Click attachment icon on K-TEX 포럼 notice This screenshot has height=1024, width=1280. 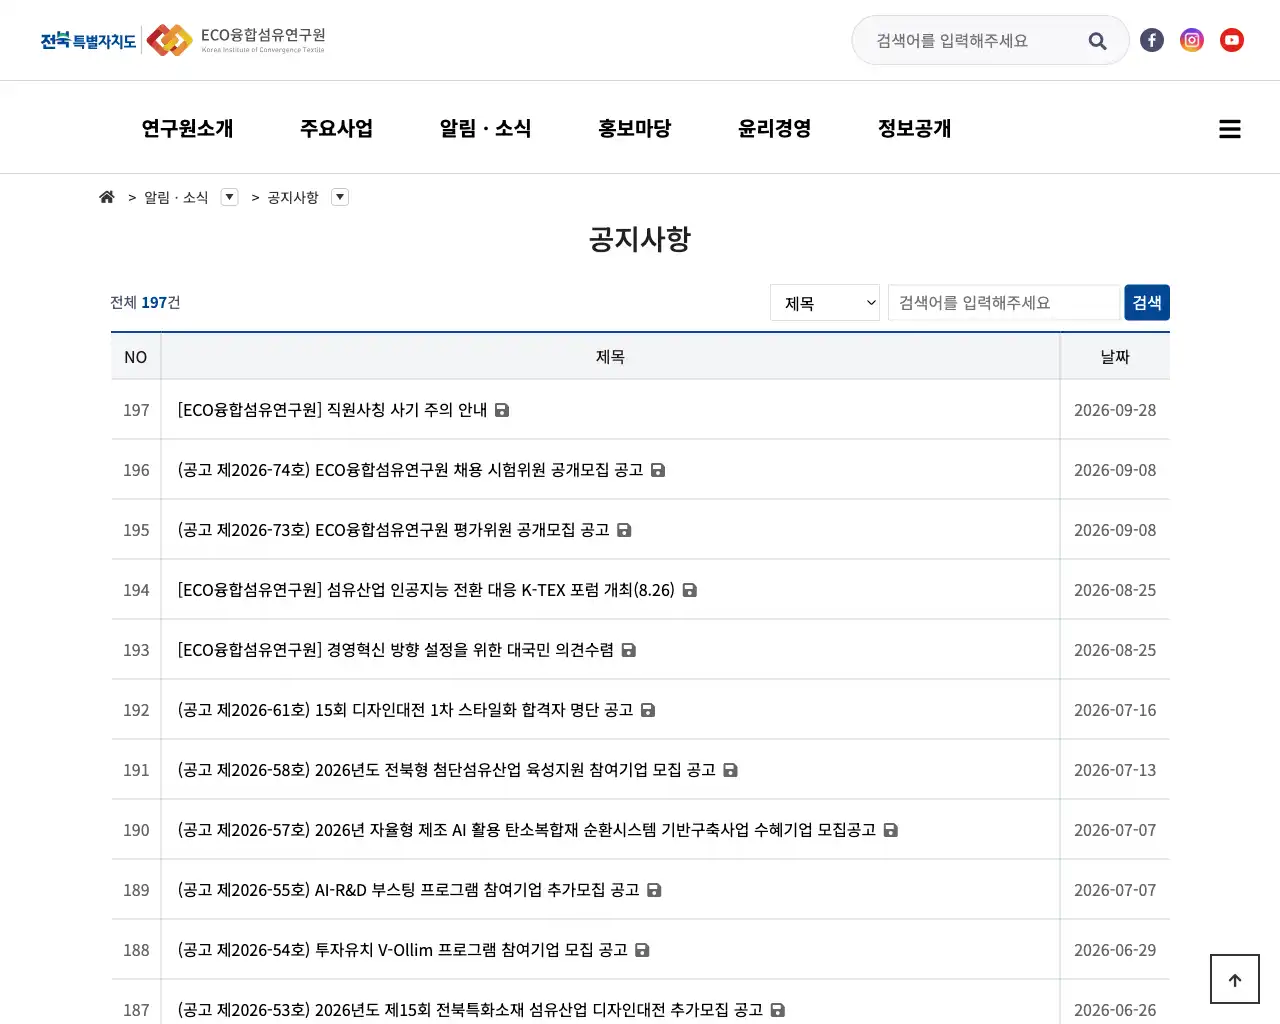[x=690, y=590]
